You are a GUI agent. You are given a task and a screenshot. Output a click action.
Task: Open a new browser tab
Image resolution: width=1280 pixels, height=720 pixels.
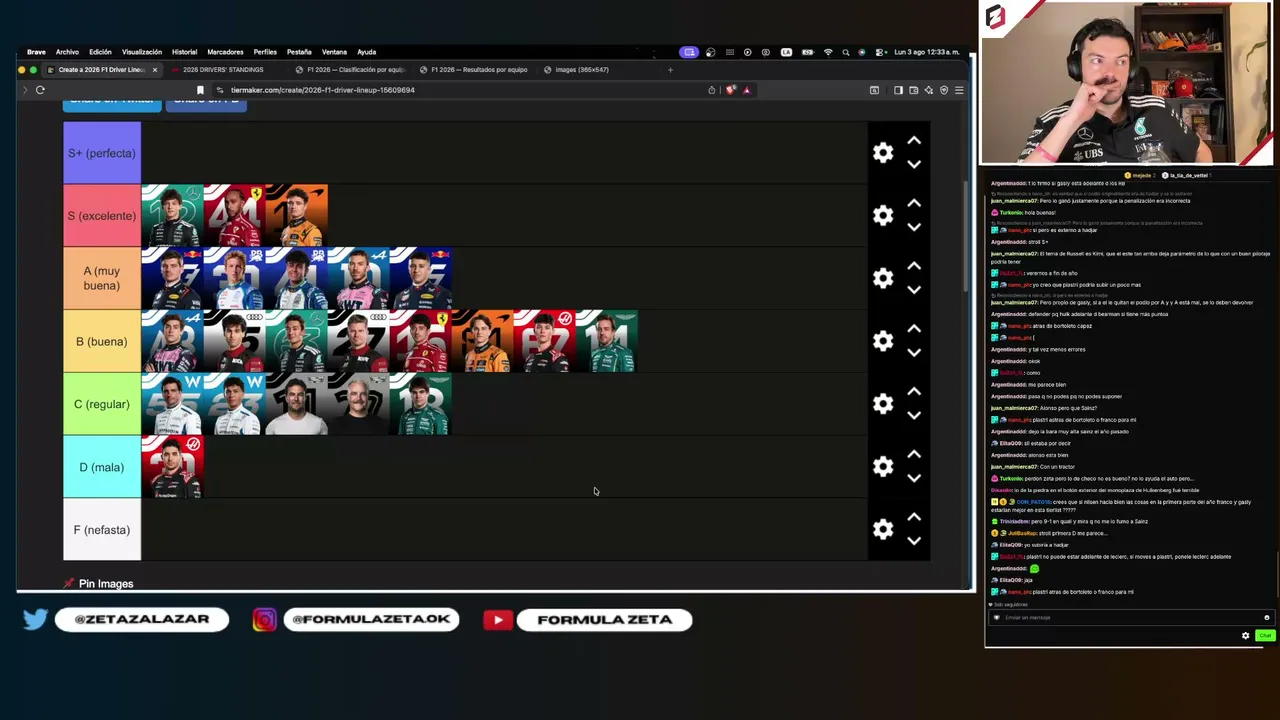click(x=670, y=70)
